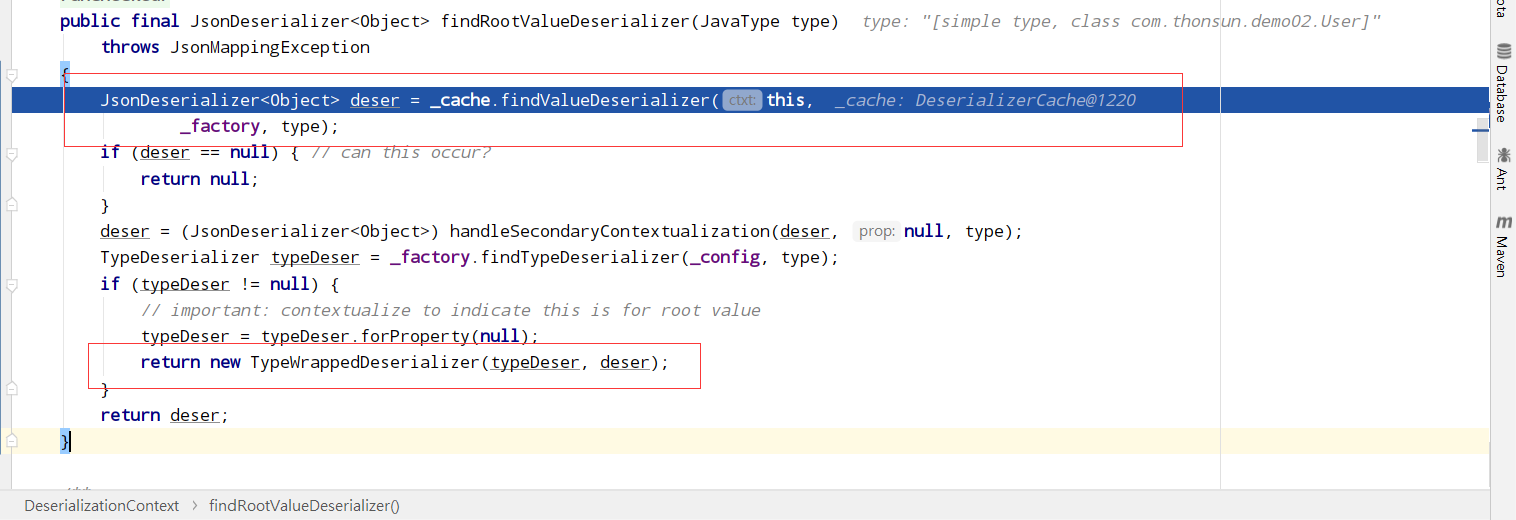Click fold end marker above 'return deser;'
The image size is (1516, 520).
pyautogui.click(x=11, y=388)
